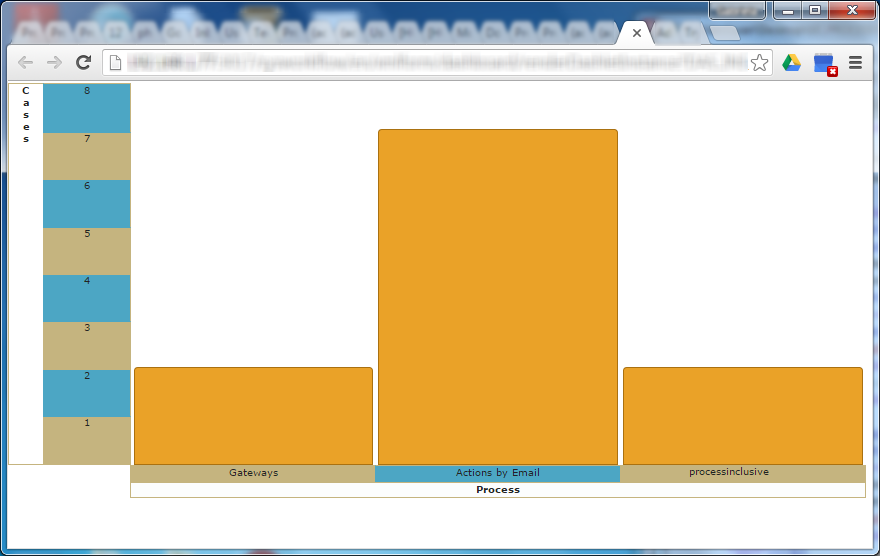This screenshot has width=880, height=556.
Task: Click the Process axis title
Action: point(497,490)
